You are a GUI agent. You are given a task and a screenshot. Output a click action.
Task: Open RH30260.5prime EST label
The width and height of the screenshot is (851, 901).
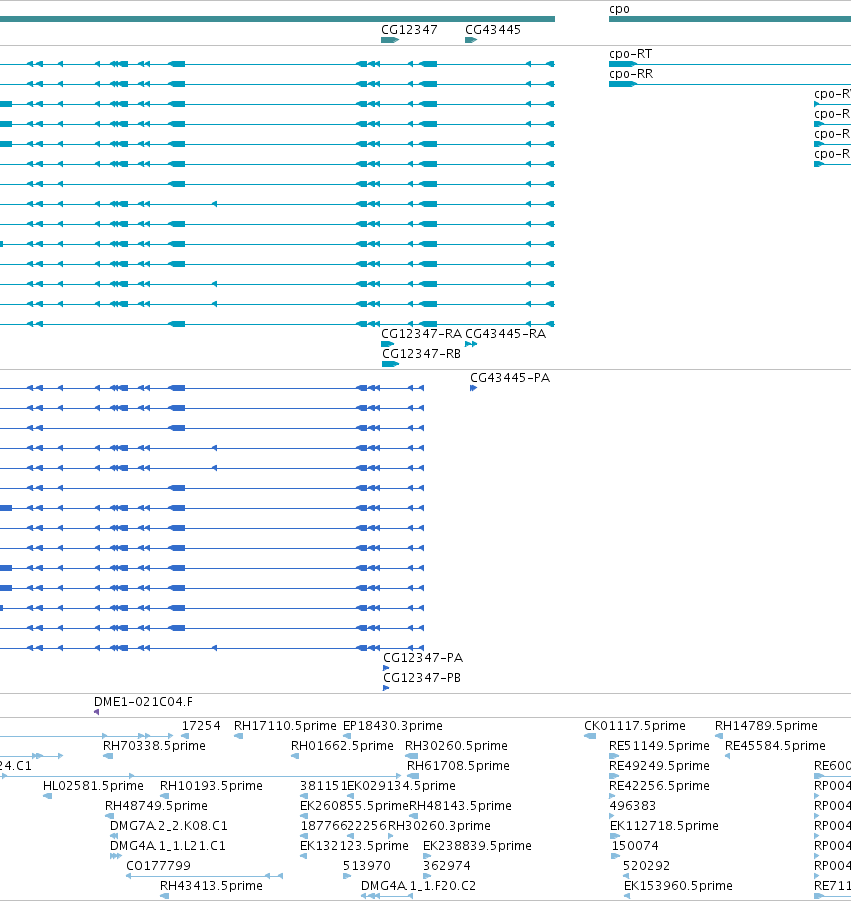[456, 746]
